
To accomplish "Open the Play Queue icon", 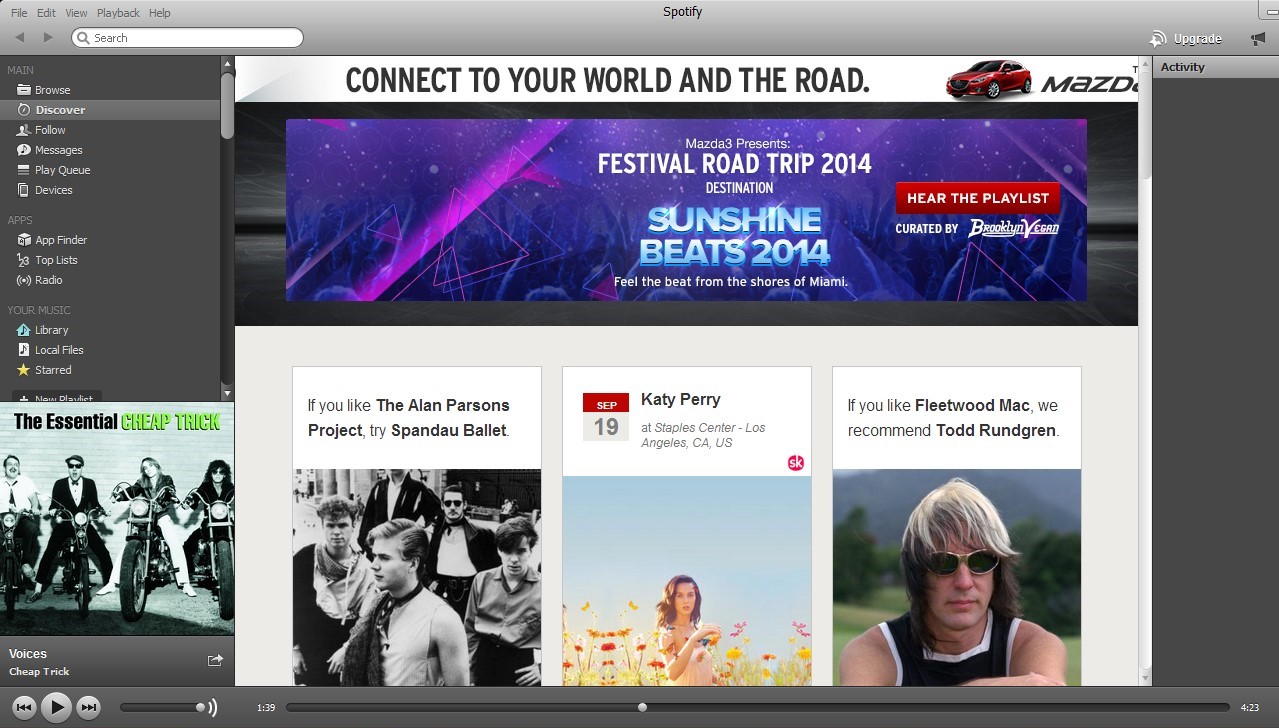I will [x=24, y=170].
